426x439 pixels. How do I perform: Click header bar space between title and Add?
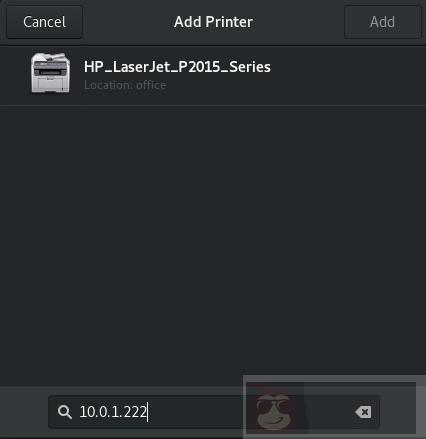pyautogui.click(x=298, y=22)
